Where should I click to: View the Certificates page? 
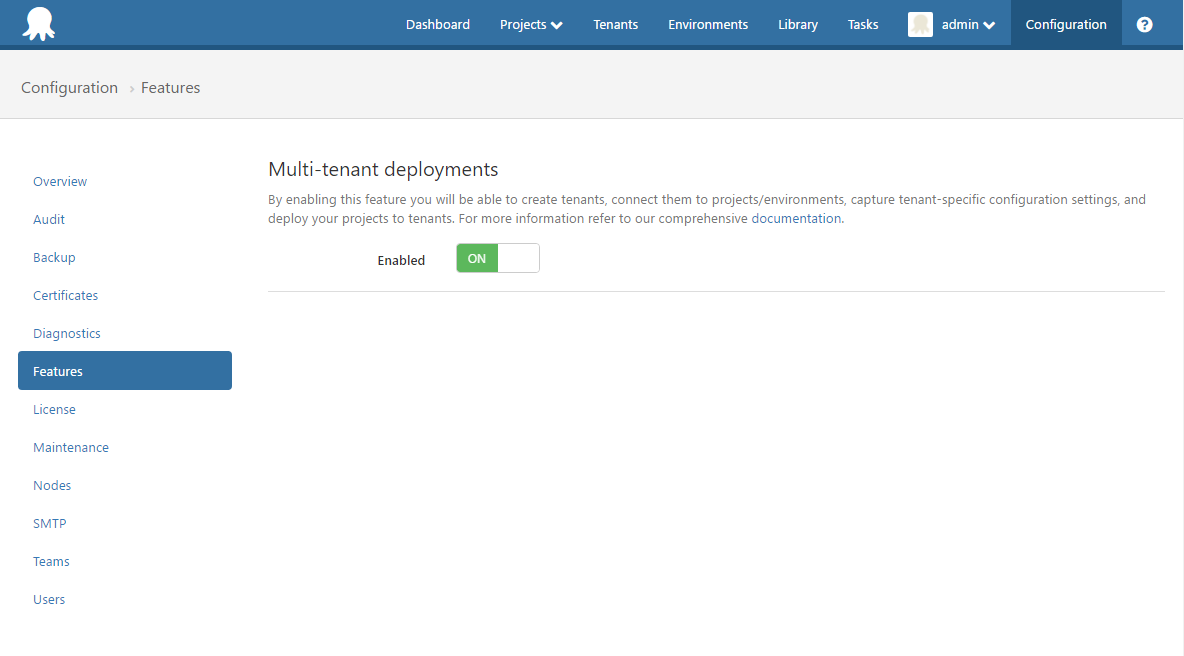pos(65,295)
